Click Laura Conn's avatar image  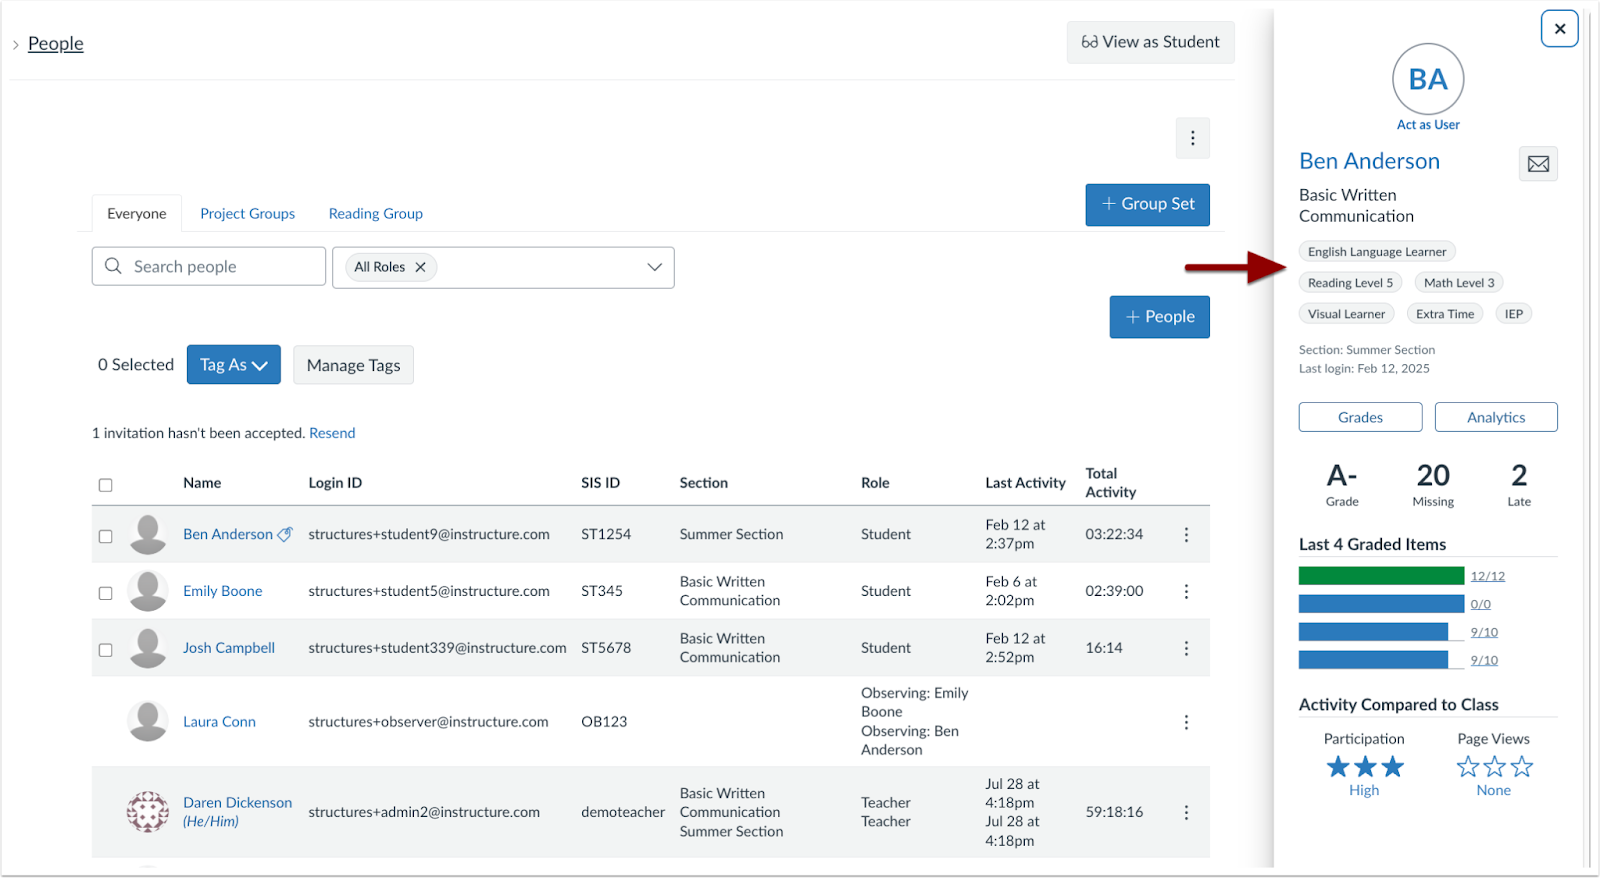148,722
